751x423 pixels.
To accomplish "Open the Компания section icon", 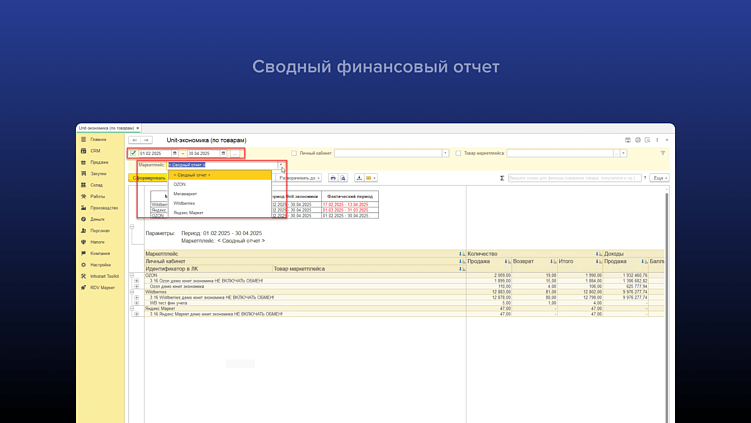I will (x=83, y=253).
